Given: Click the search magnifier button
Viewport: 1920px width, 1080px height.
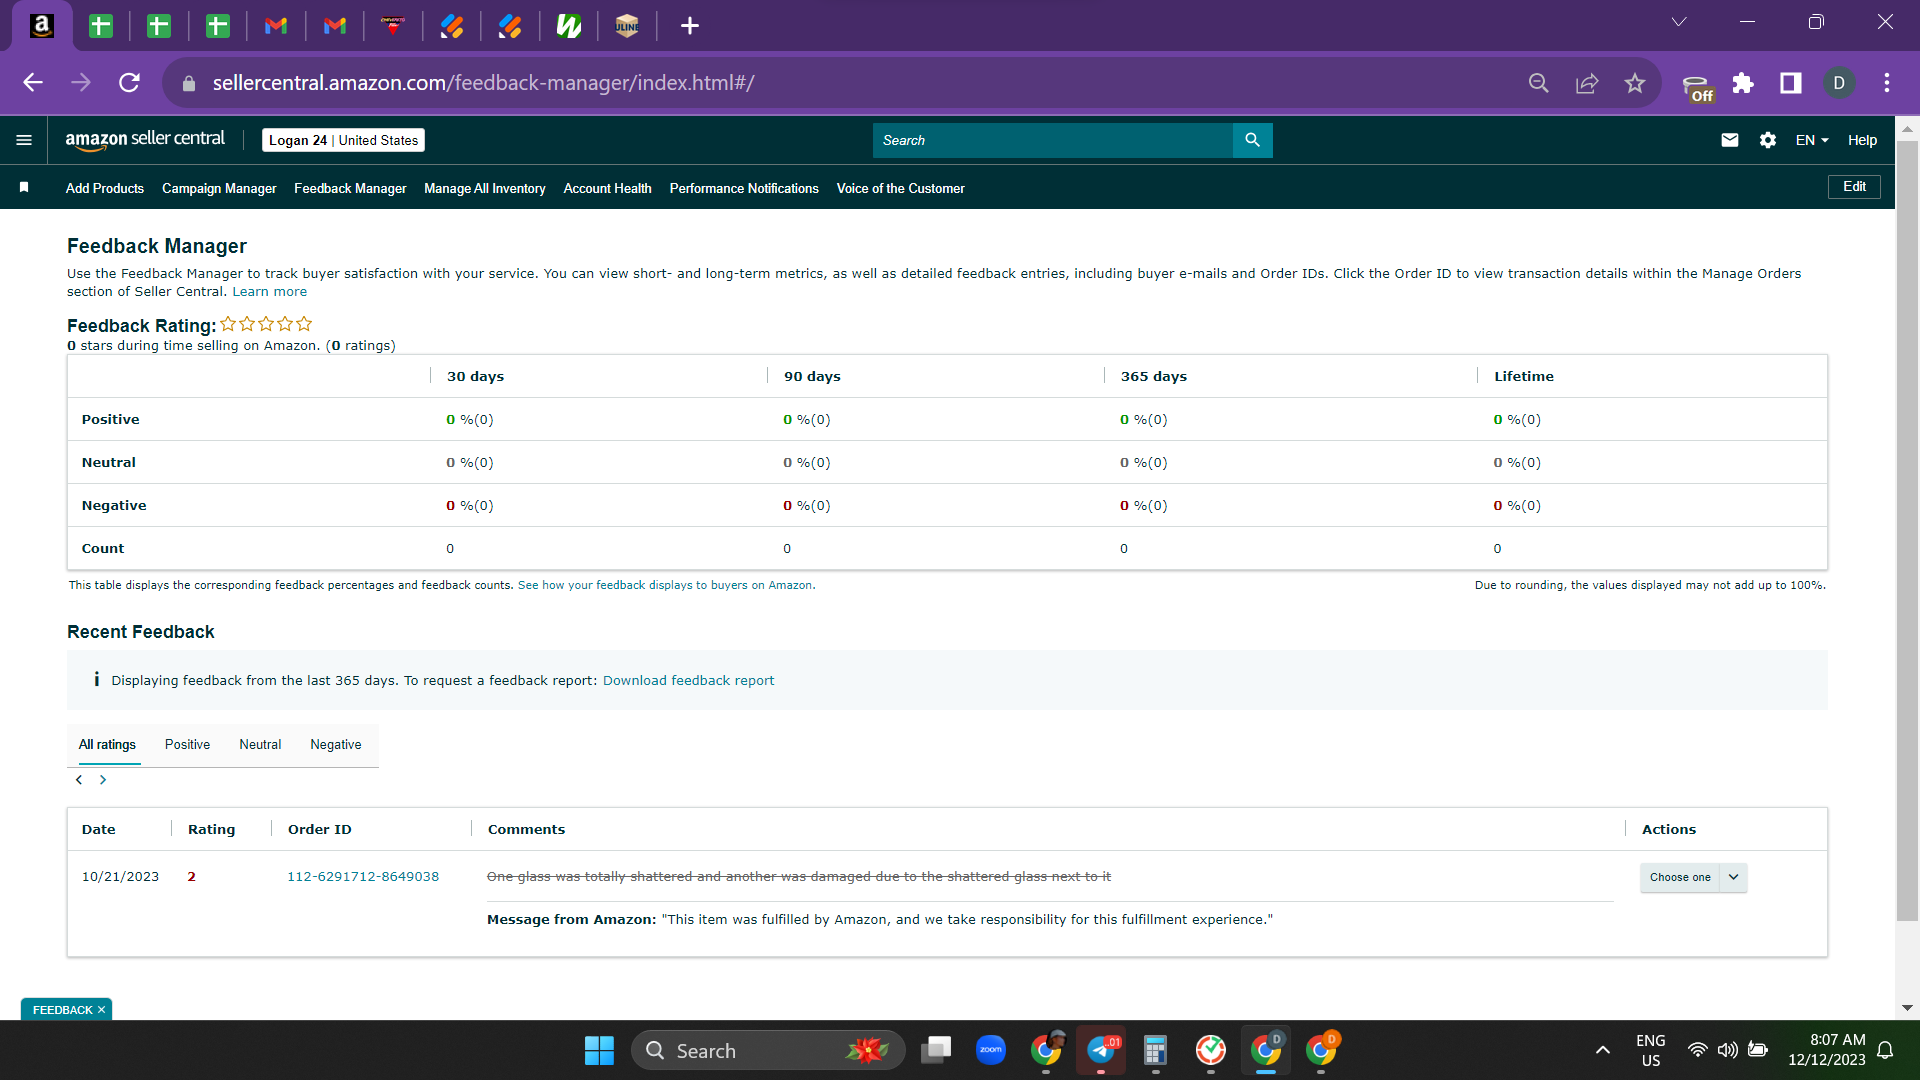Looking at the screenshot, I should click(x=1252, y=140).
